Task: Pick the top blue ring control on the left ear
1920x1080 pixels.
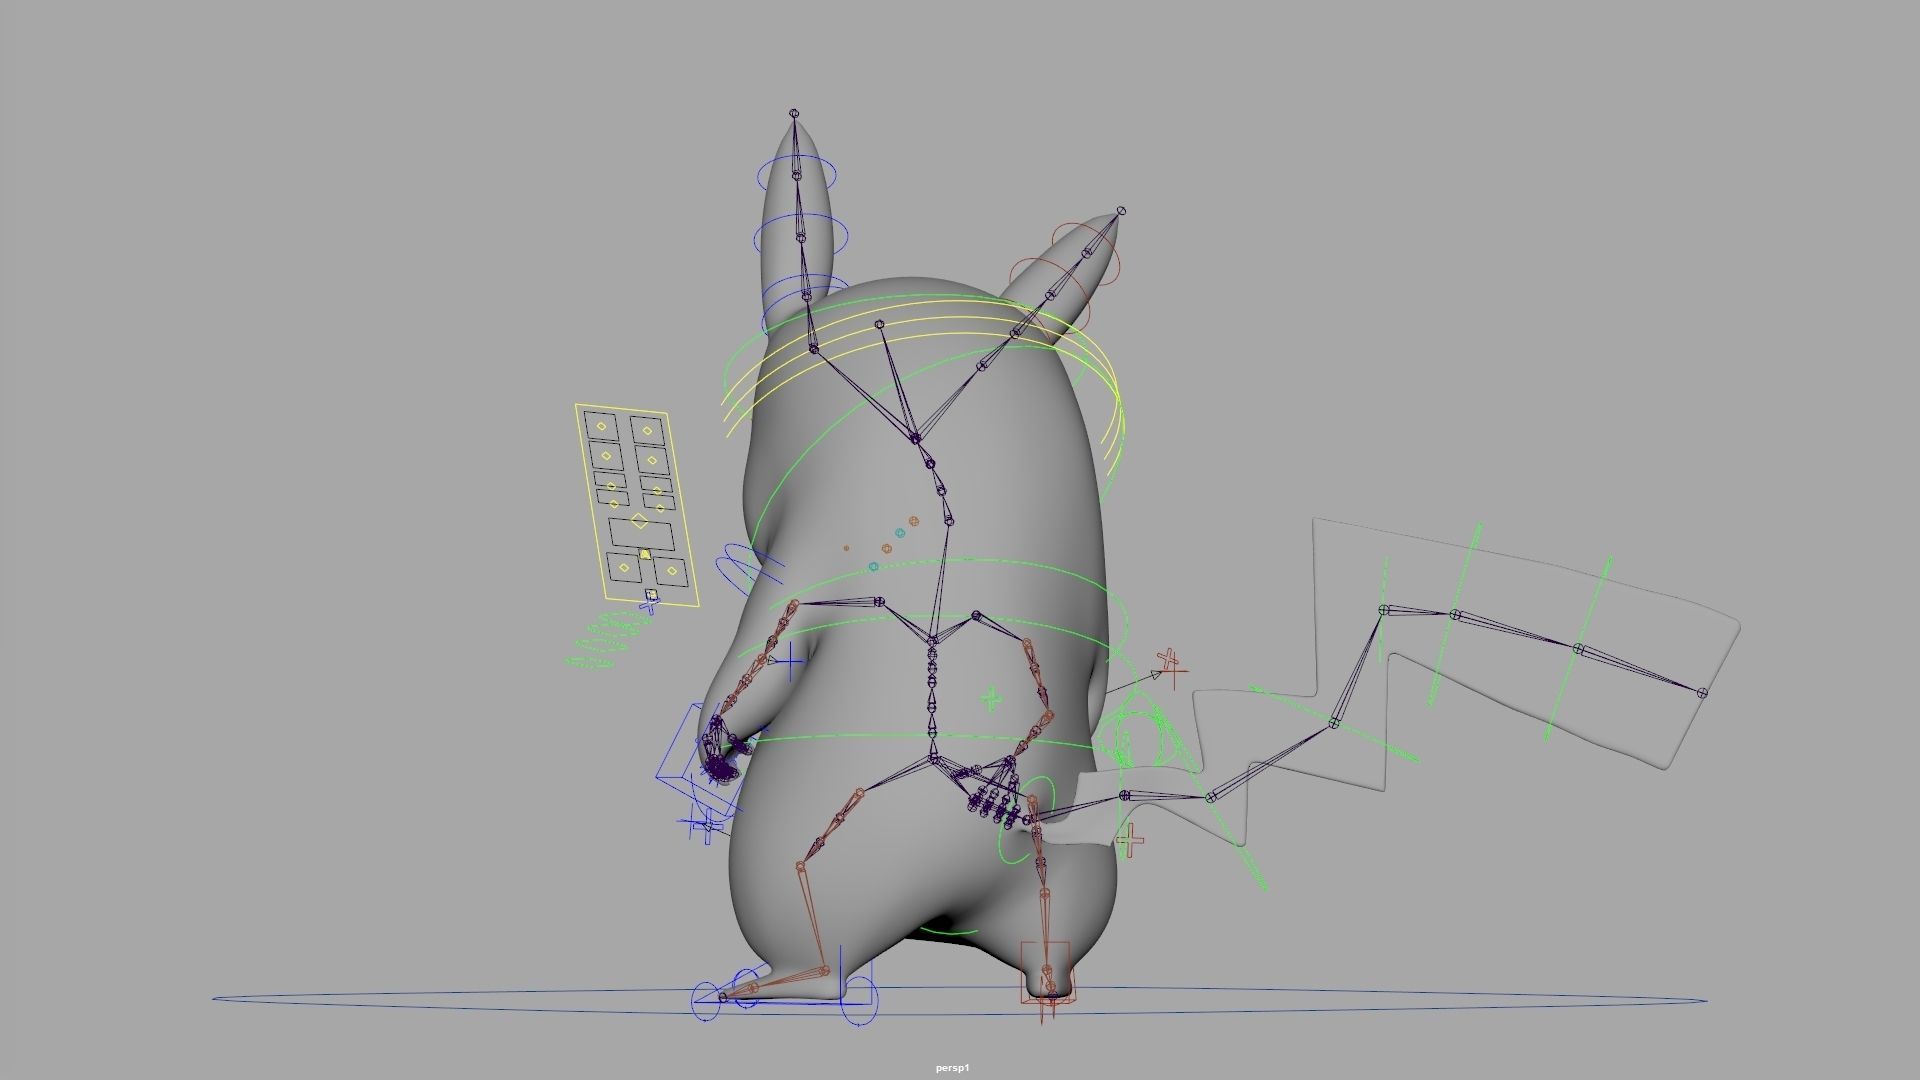Action: tap(797, 177)
